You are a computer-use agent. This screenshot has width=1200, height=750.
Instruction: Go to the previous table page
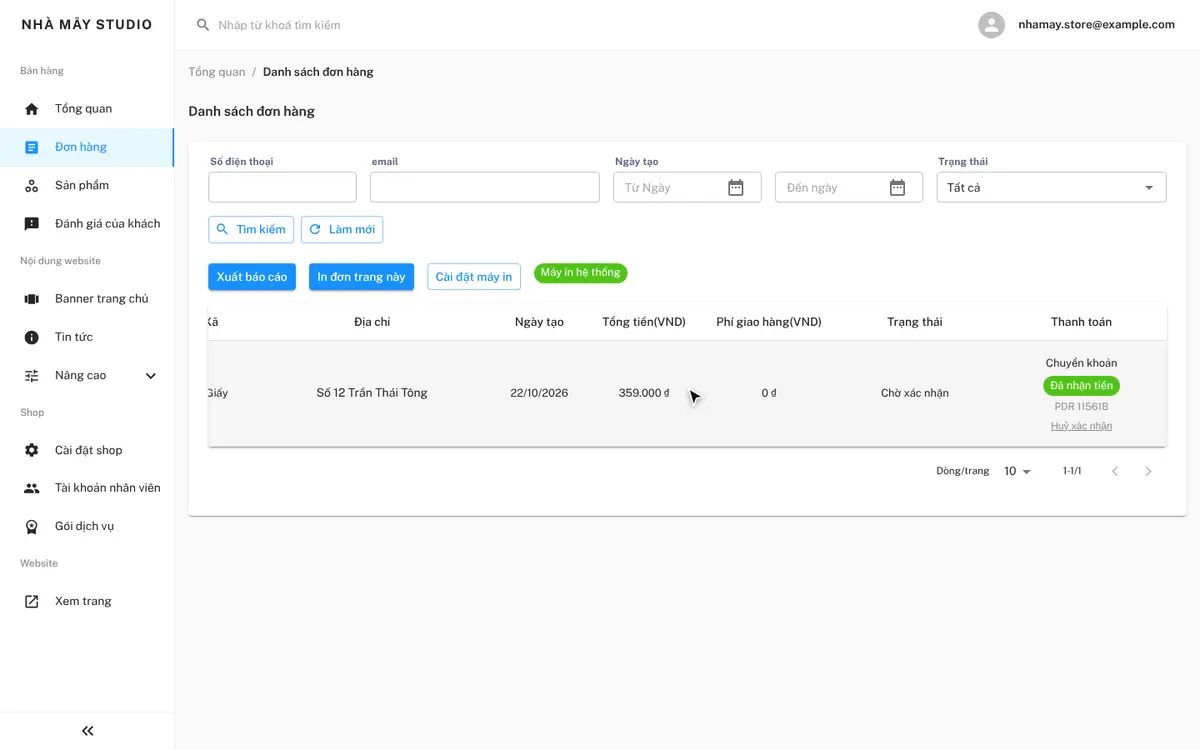pyautogui.click(x=1115, y=471)
